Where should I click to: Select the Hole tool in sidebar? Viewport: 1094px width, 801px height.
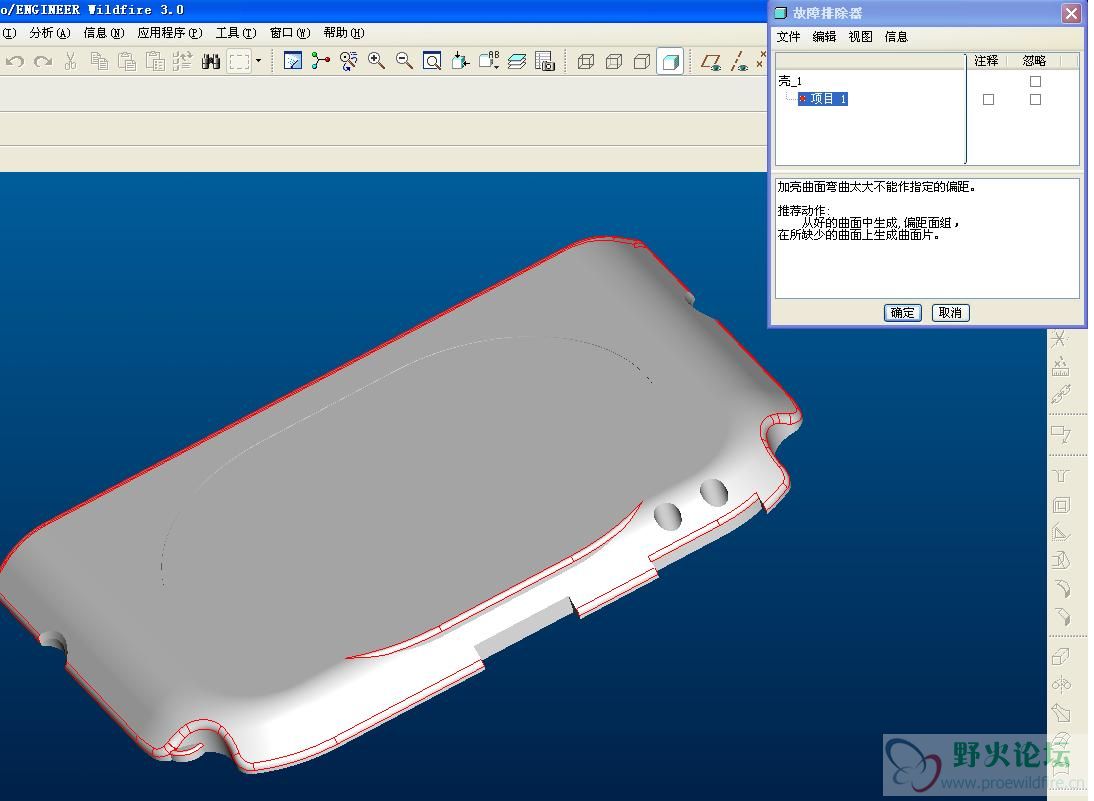point(1061,476)
